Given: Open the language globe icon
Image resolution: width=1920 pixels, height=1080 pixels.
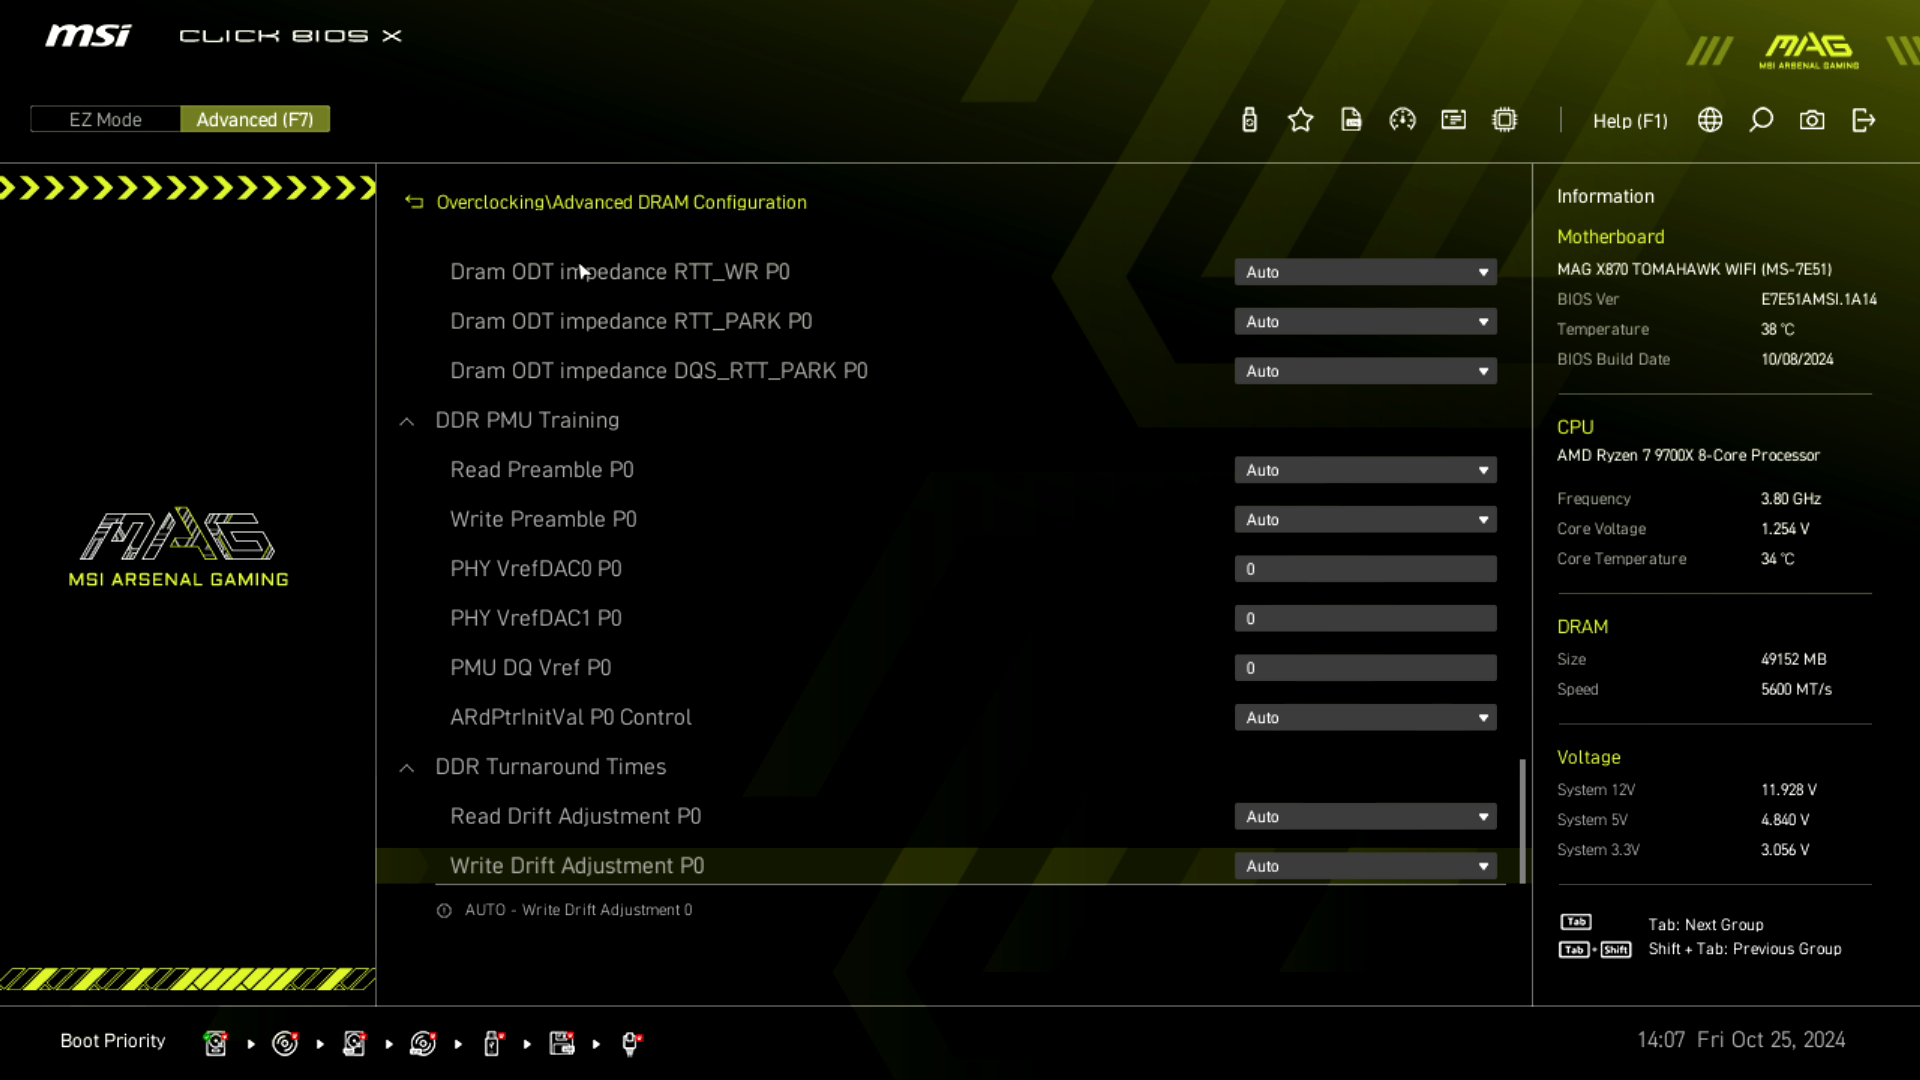Looking at the screenshot, I should coord(1710,120).
